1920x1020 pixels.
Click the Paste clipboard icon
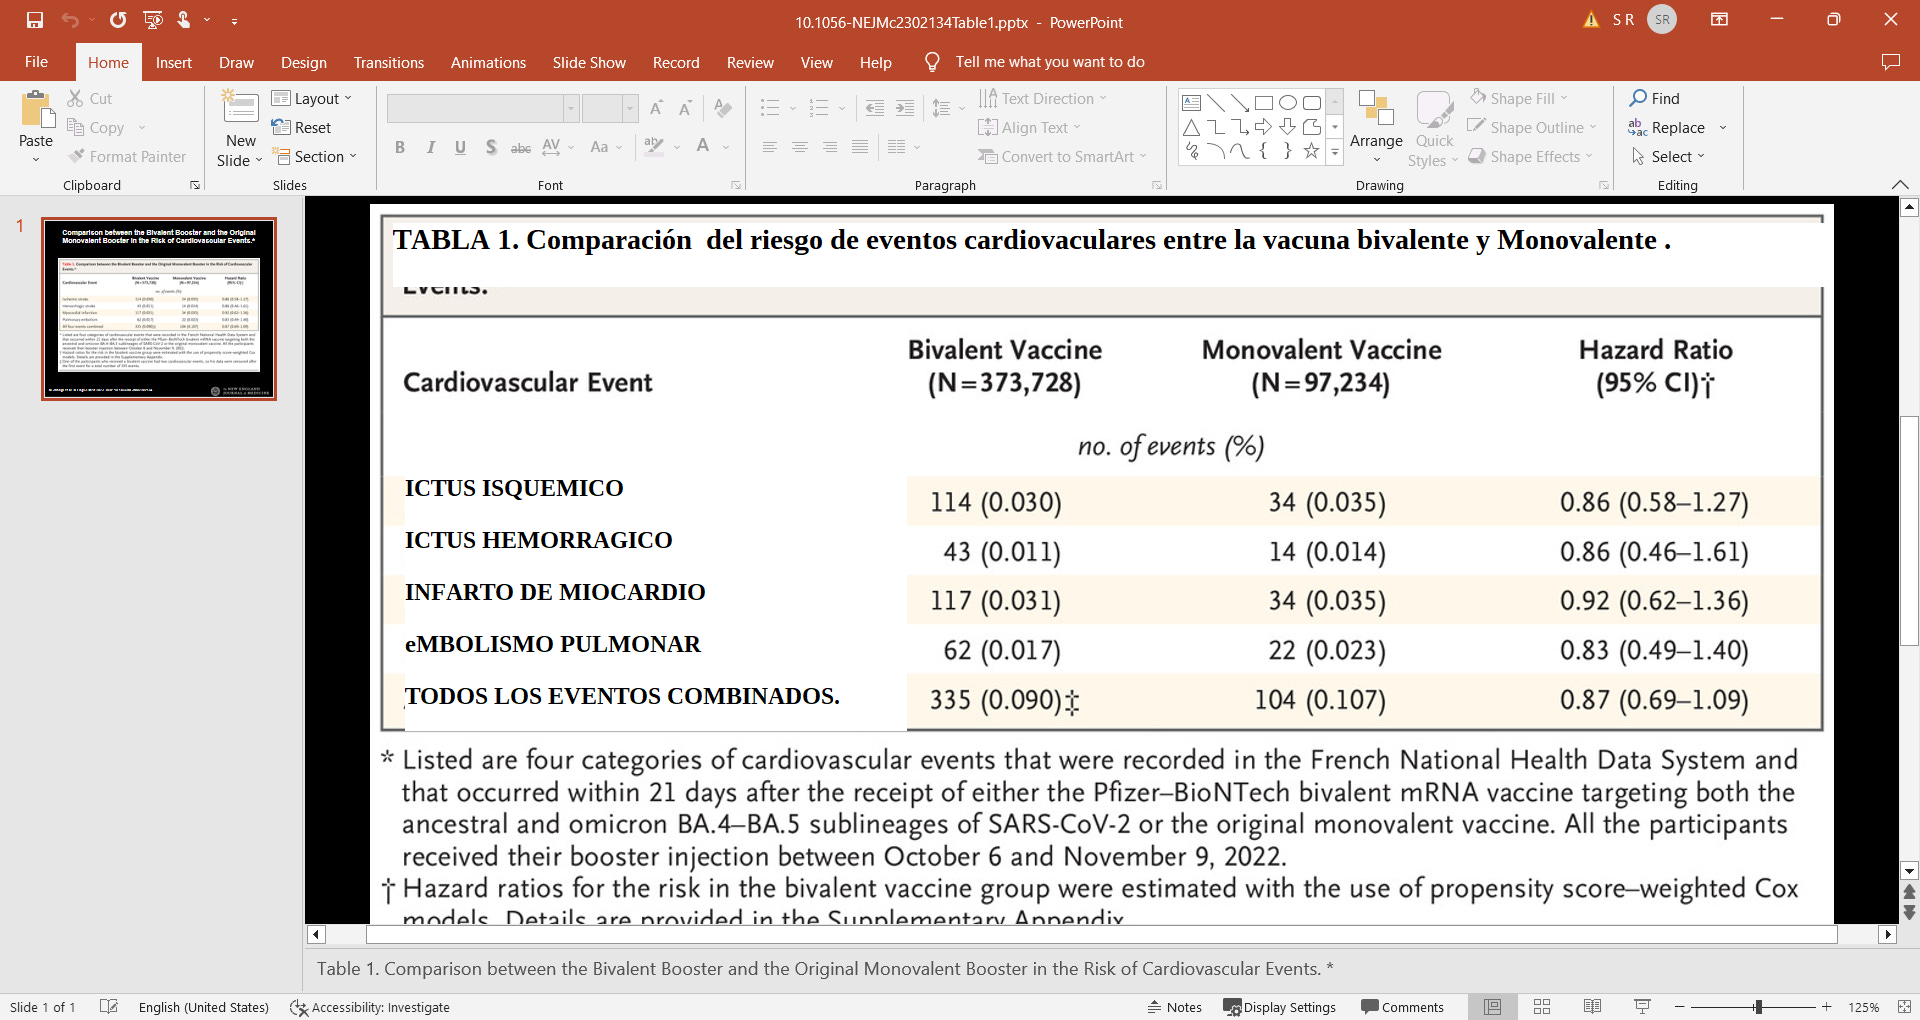click(x=36, y=112)
